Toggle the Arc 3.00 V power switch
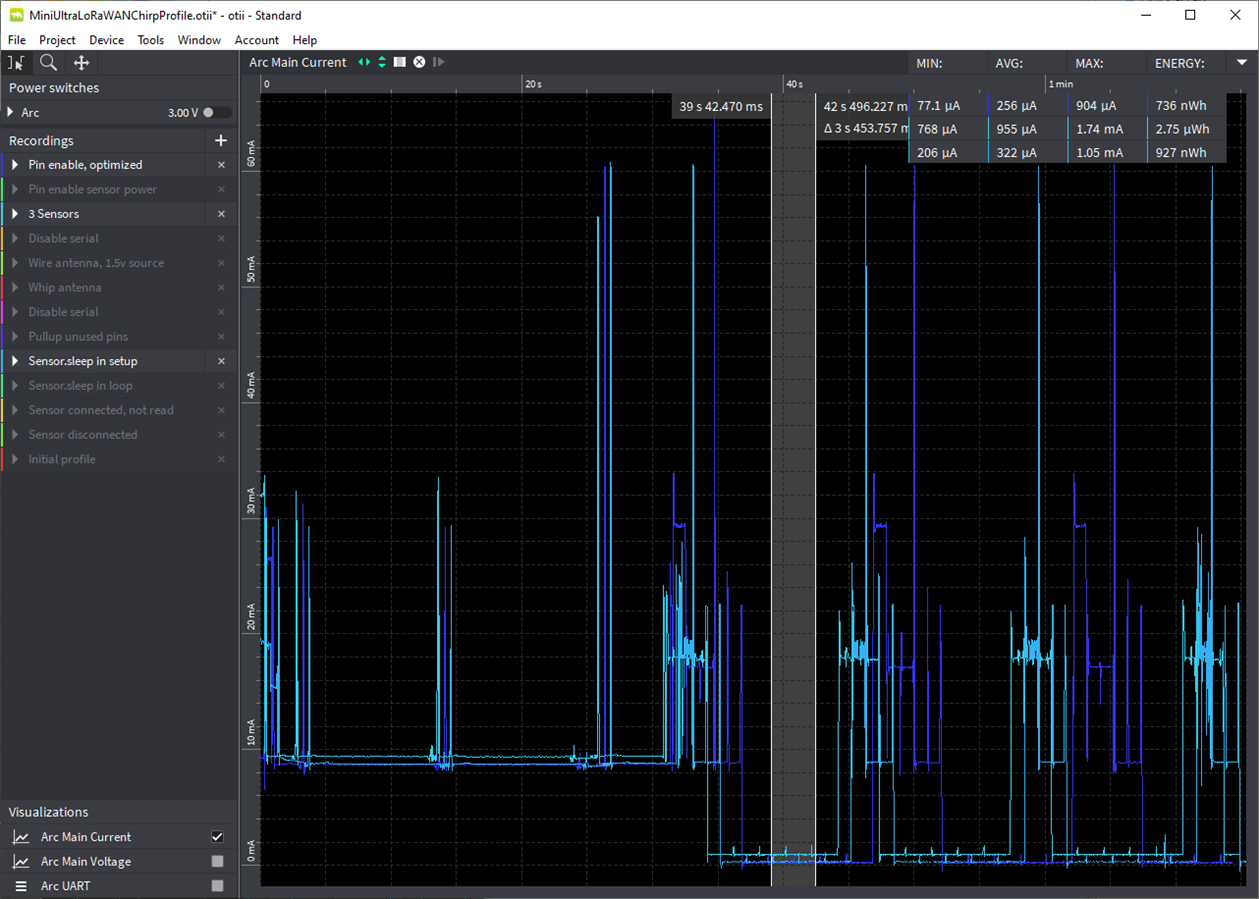The height and width of the screenshot is (899, 1259). [x=216, y=113]
